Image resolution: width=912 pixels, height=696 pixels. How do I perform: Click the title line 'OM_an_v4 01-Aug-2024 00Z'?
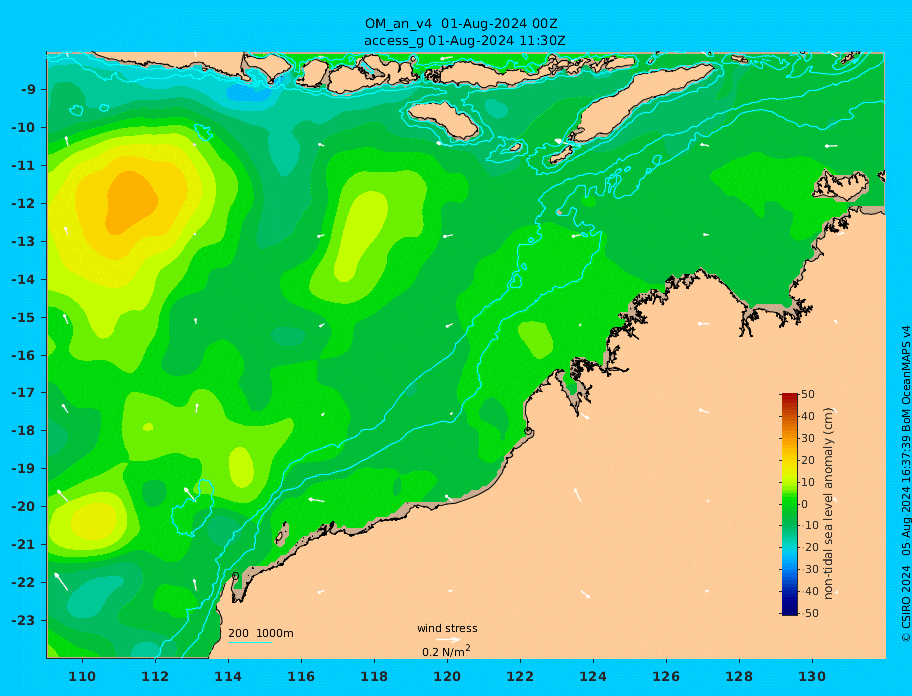(x=461, y=24)
